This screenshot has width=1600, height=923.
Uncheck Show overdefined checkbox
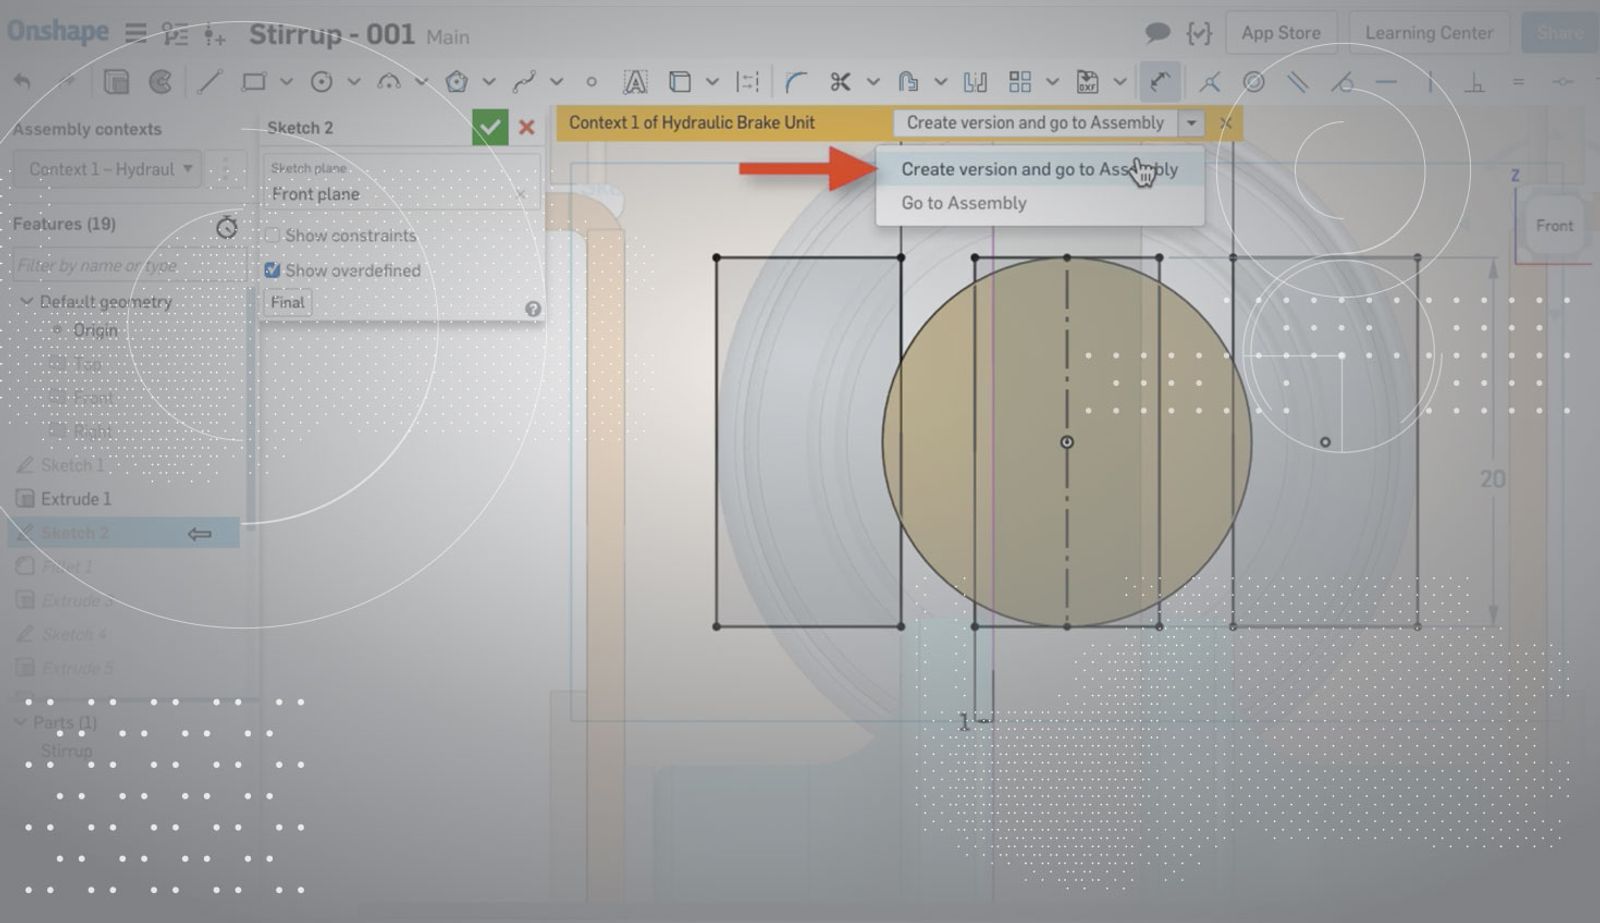pyautogui.click(x=272, y=270)
